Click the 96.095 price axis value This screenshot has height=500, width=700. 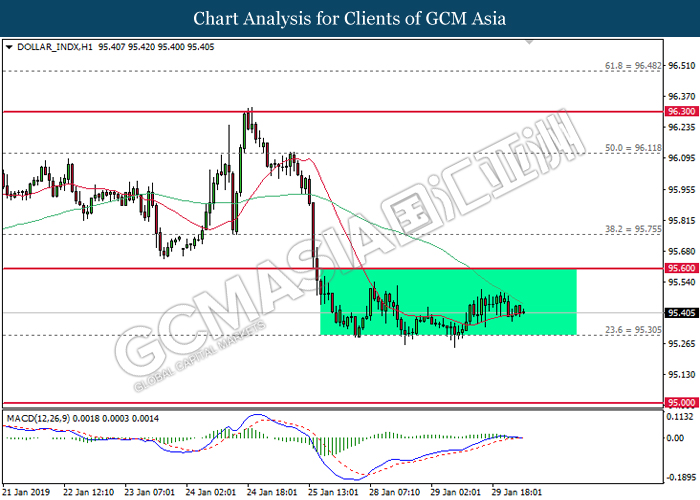pyautogui.click(x=681, y=158)
